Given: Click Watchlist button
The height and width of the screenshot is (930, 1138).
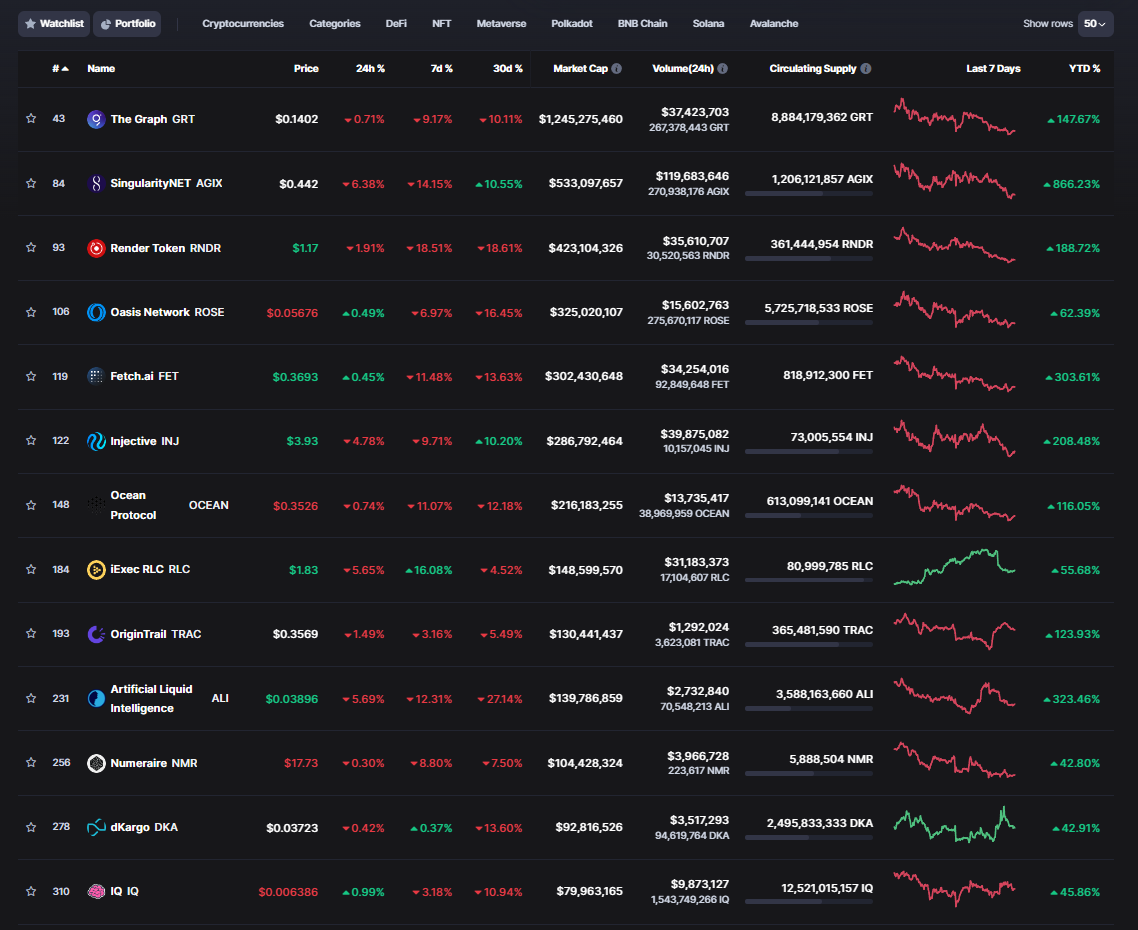Looking at the screenshot, I should point(54,24).
